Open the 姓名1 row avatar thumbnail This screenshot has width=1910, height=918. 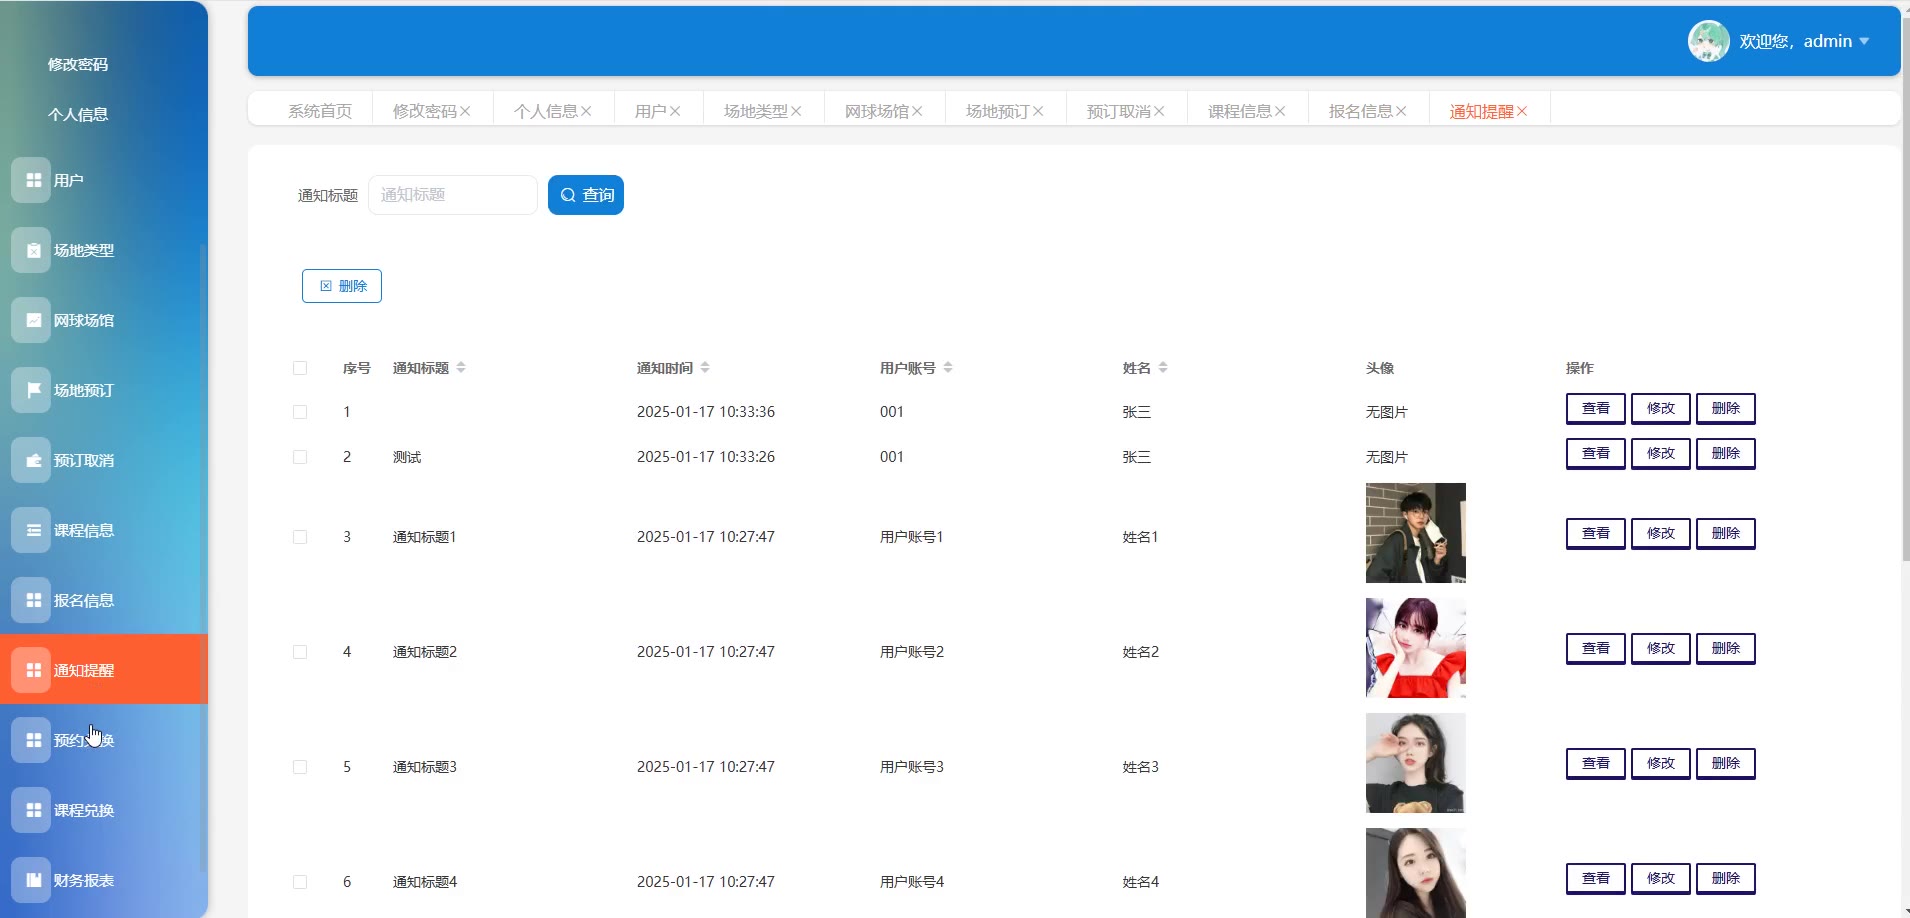[x=1416, y=533]
